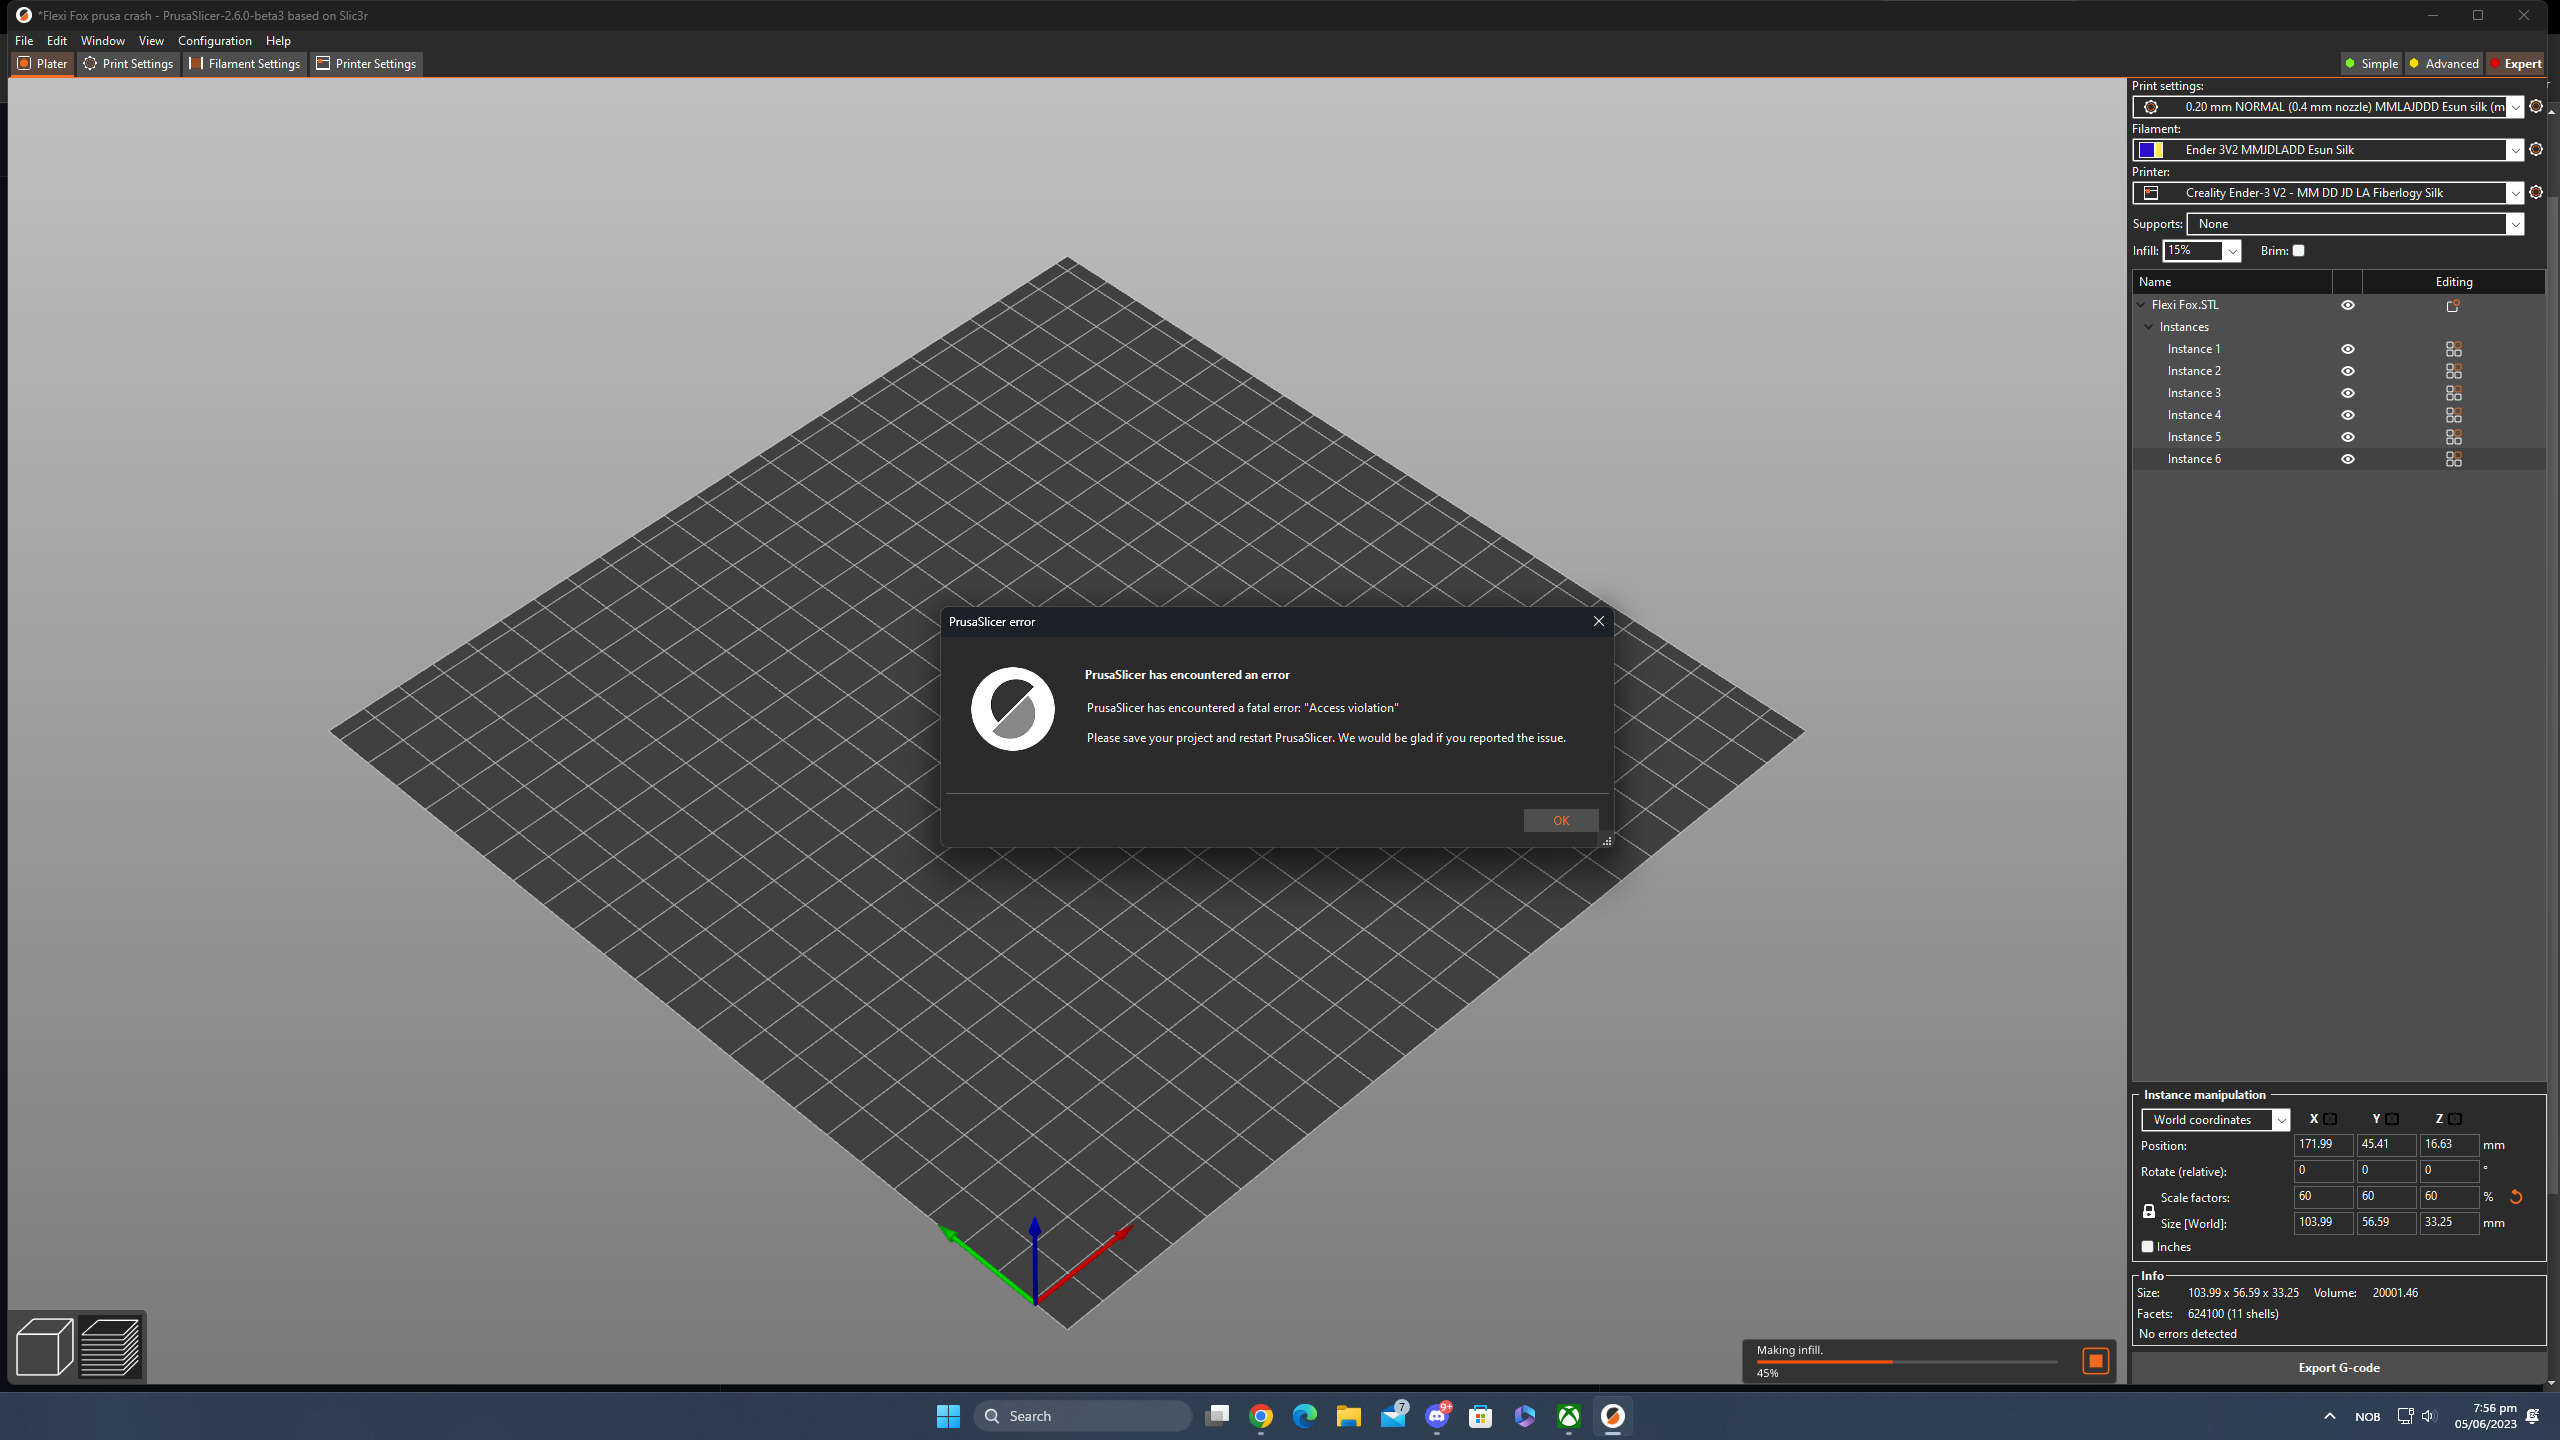Open the printer settings gear icon
Viewport: 2560px width, 1440px height.
[2537, 193]
